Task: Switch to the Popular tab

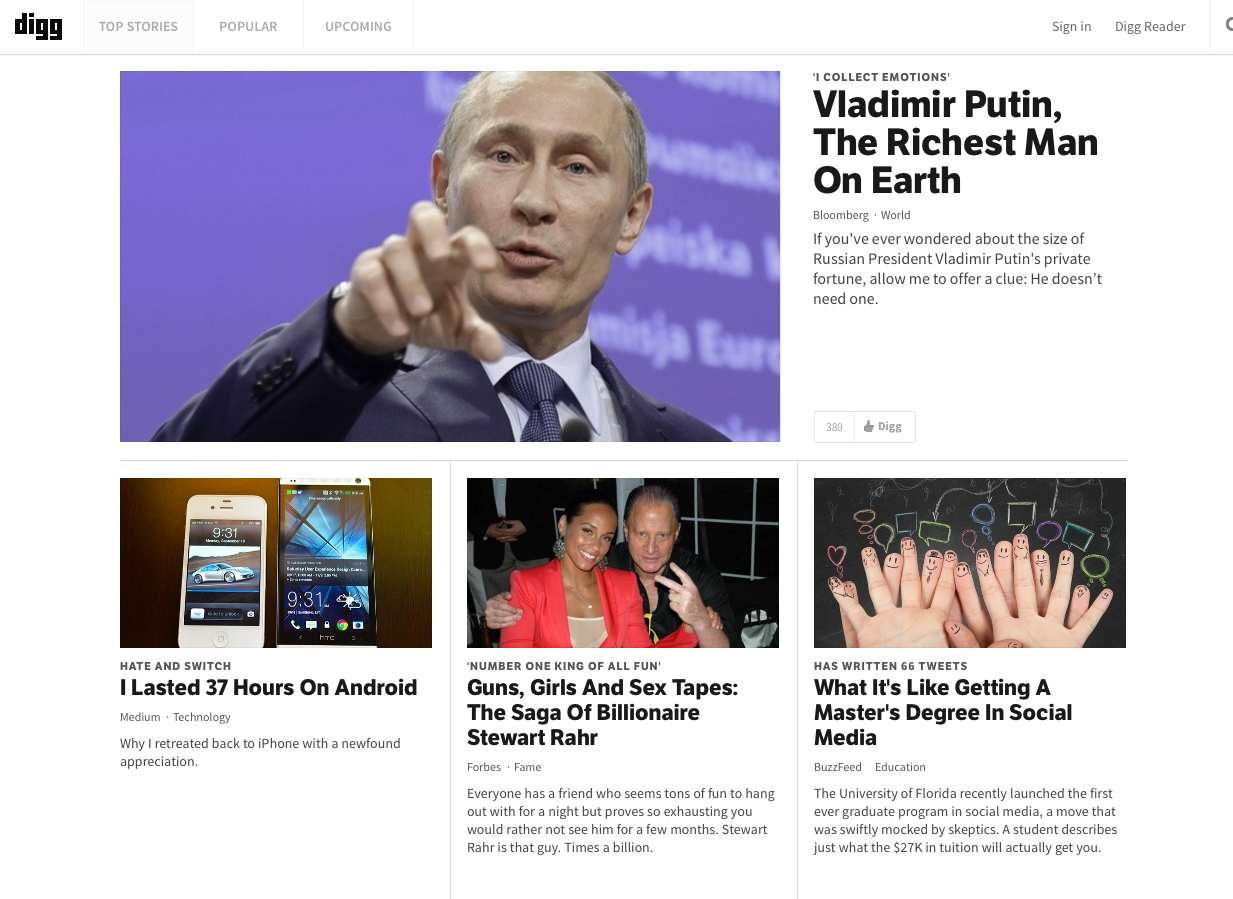Action: pos(248,27)
